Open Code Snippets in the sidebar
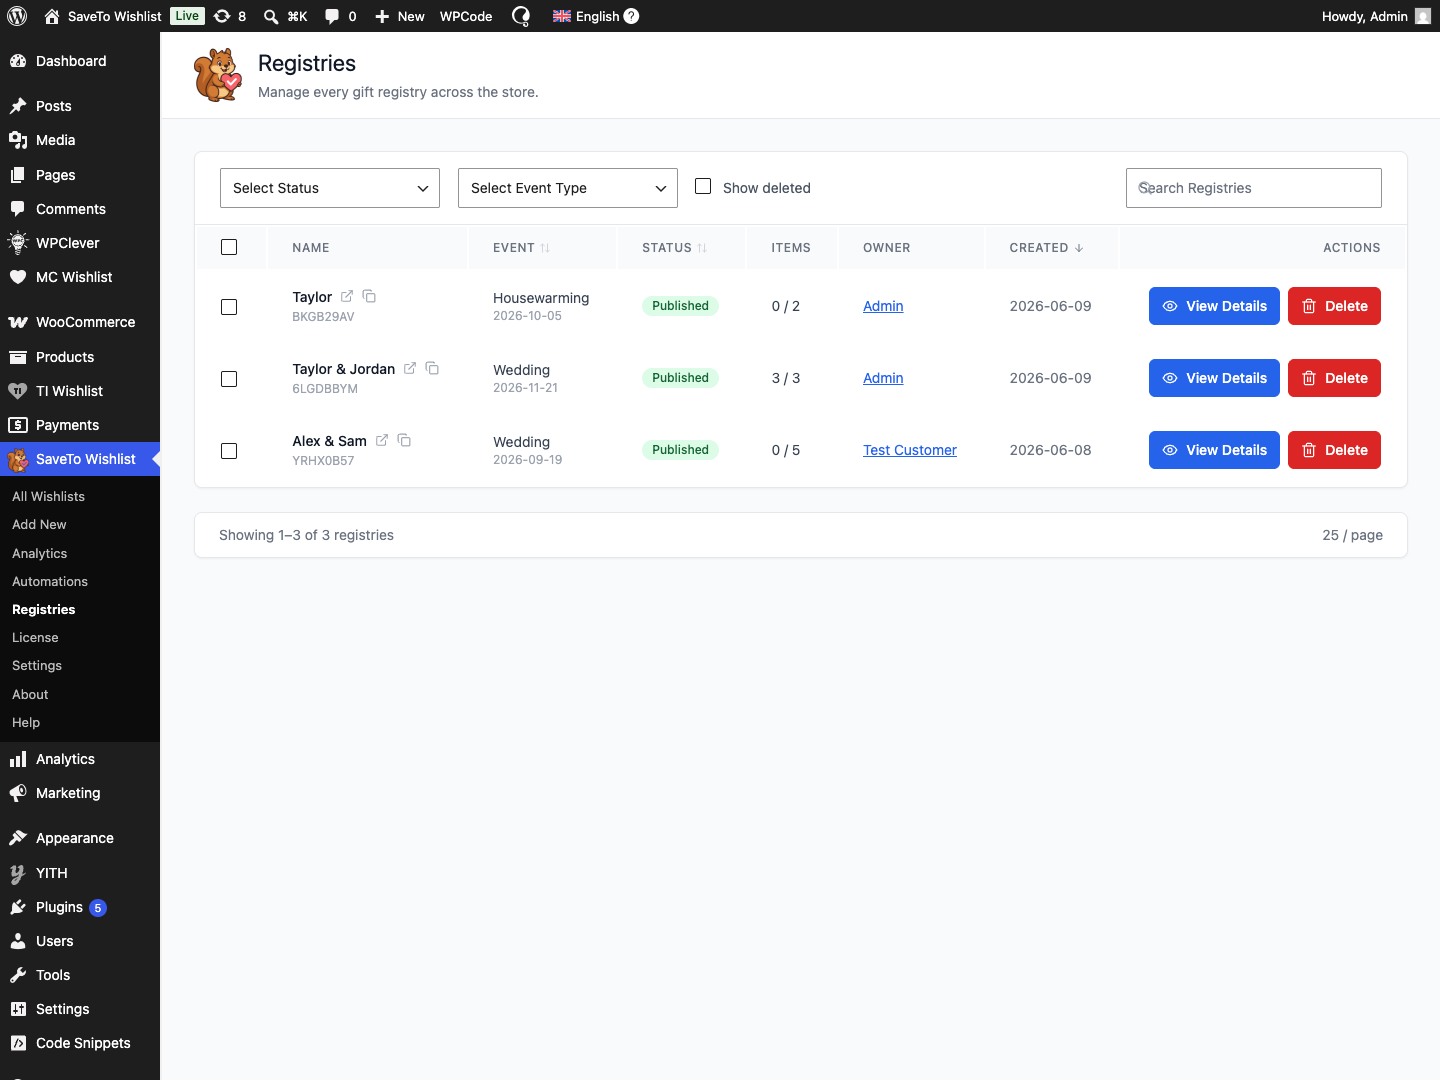 [80, 1043]
